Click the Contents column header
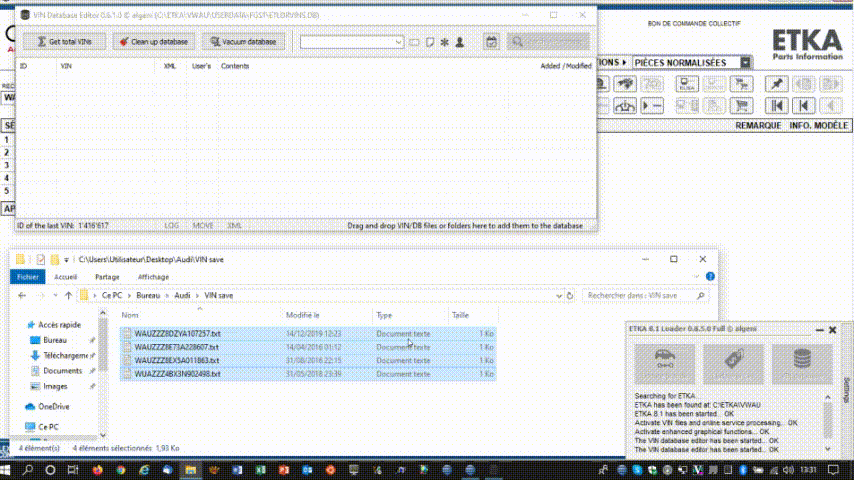Image resolution: width=854 pixels, height=480 pixels. [235, 66]
